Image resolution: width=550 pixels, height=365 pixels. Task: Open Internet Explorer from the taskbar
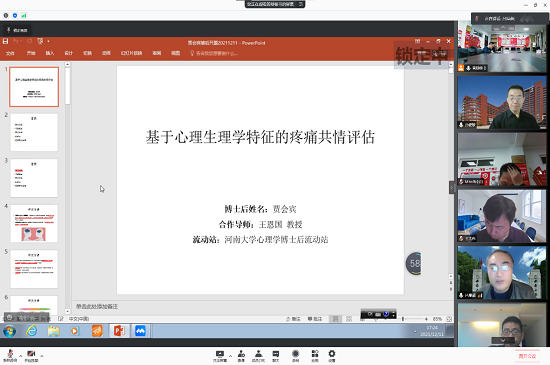pyautogui.click(x=32, y=331)
